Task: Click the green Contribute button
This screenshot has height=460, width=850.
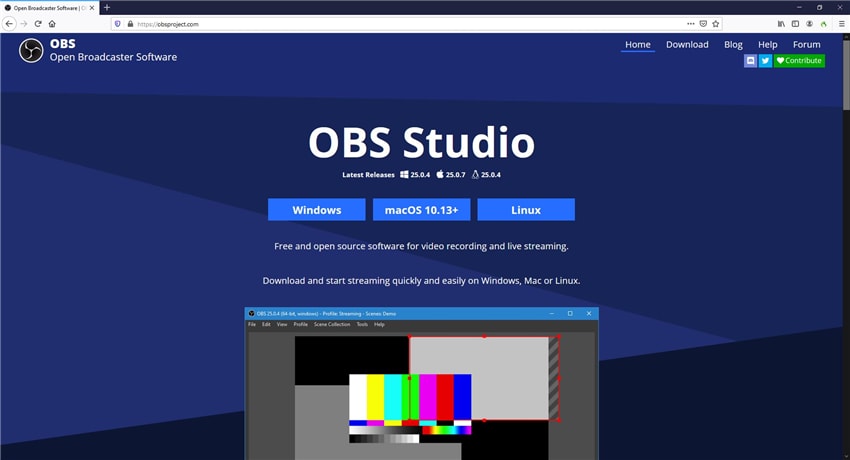Action: 799,61
